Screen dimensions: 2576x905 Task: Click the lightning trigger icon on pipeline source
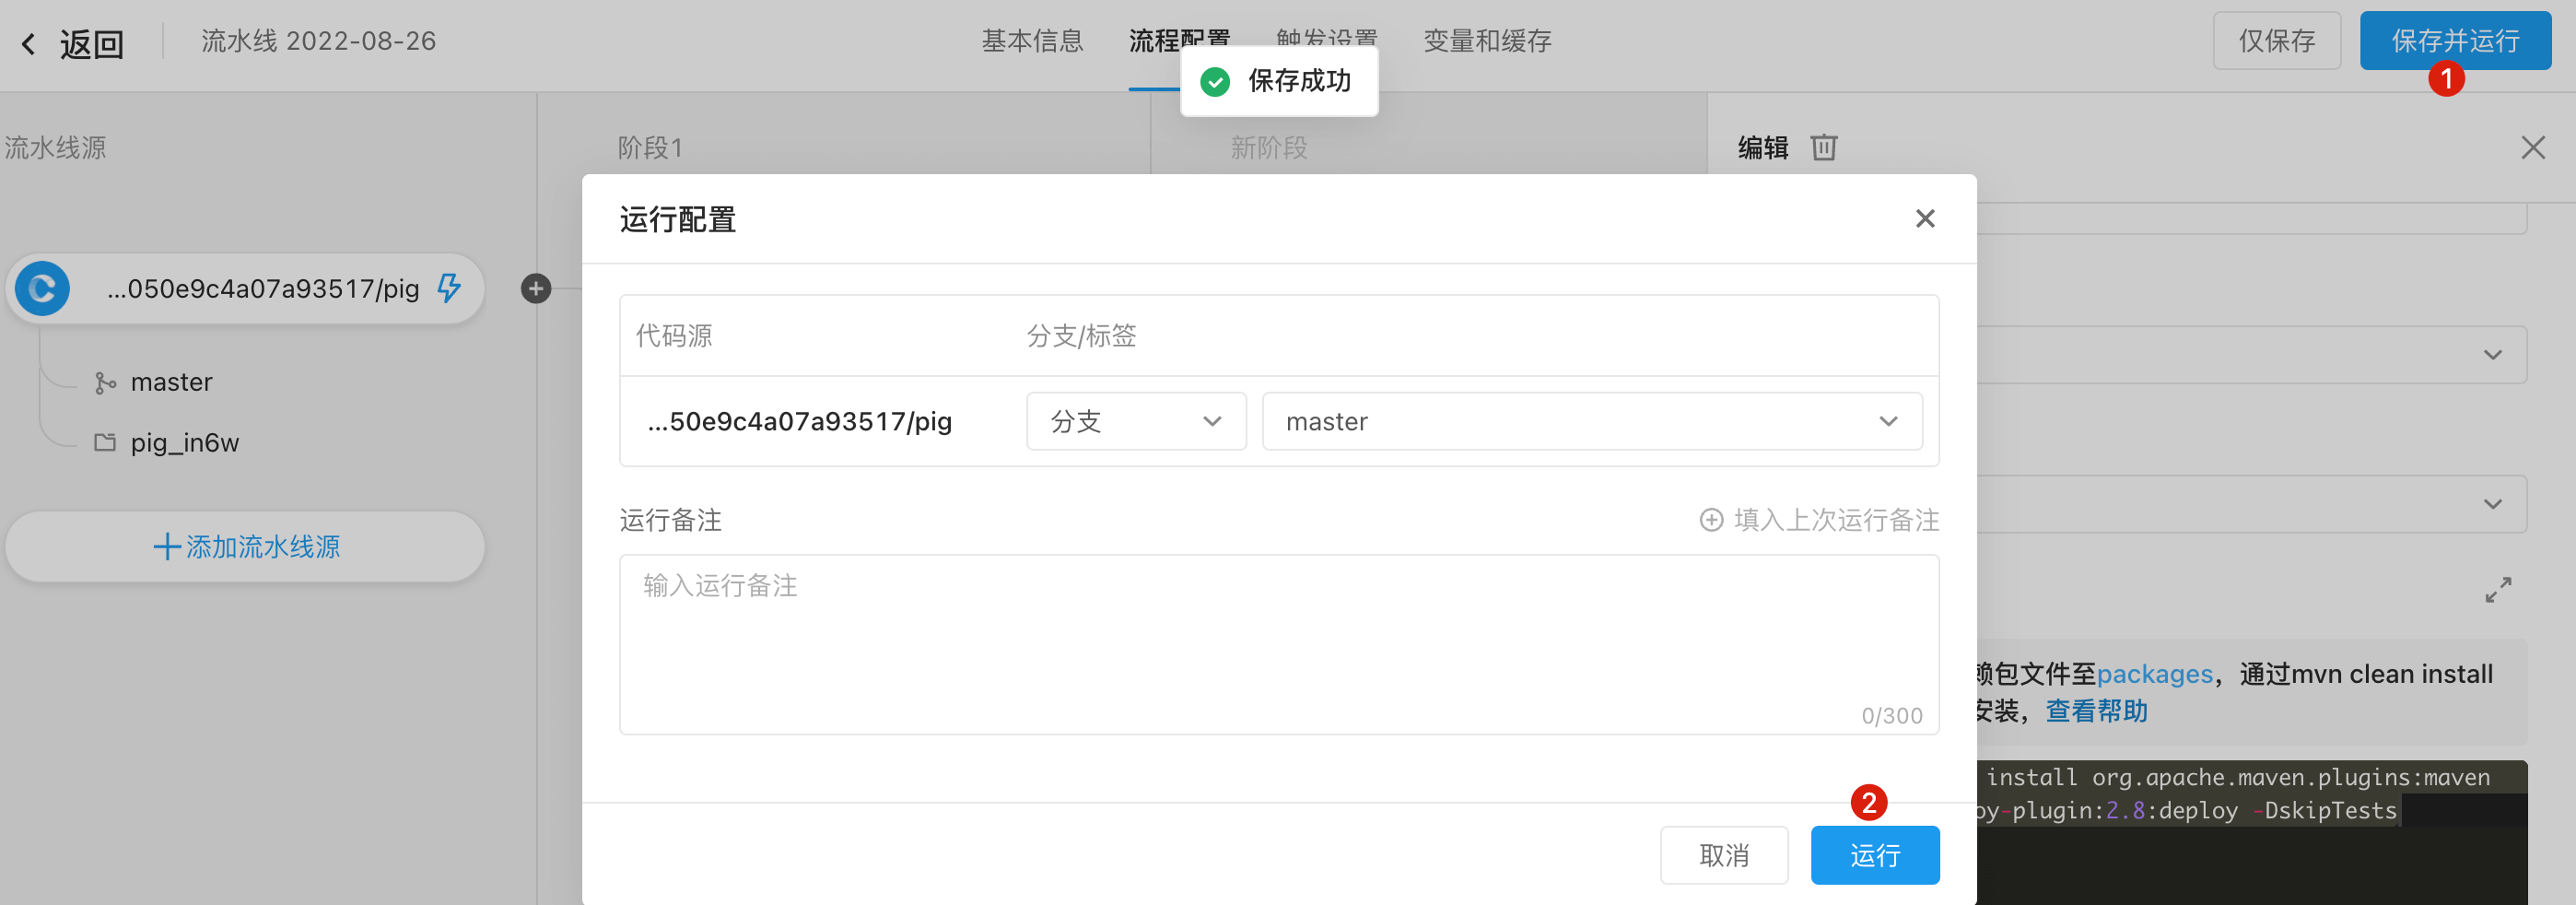[x=449, y=289]
